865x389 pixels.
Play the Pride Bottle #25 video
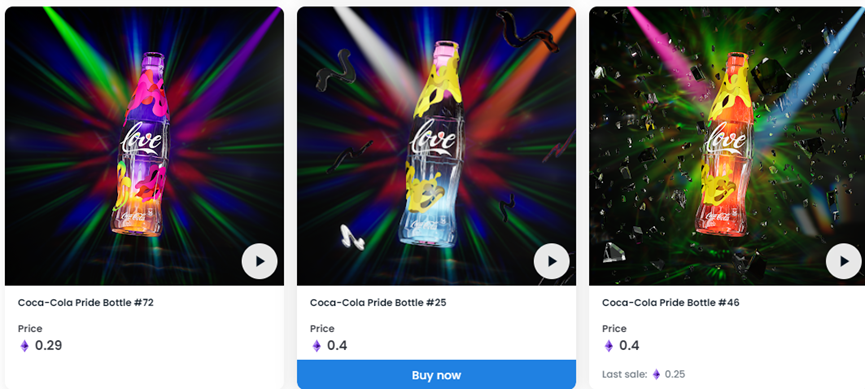click(552, 261)
